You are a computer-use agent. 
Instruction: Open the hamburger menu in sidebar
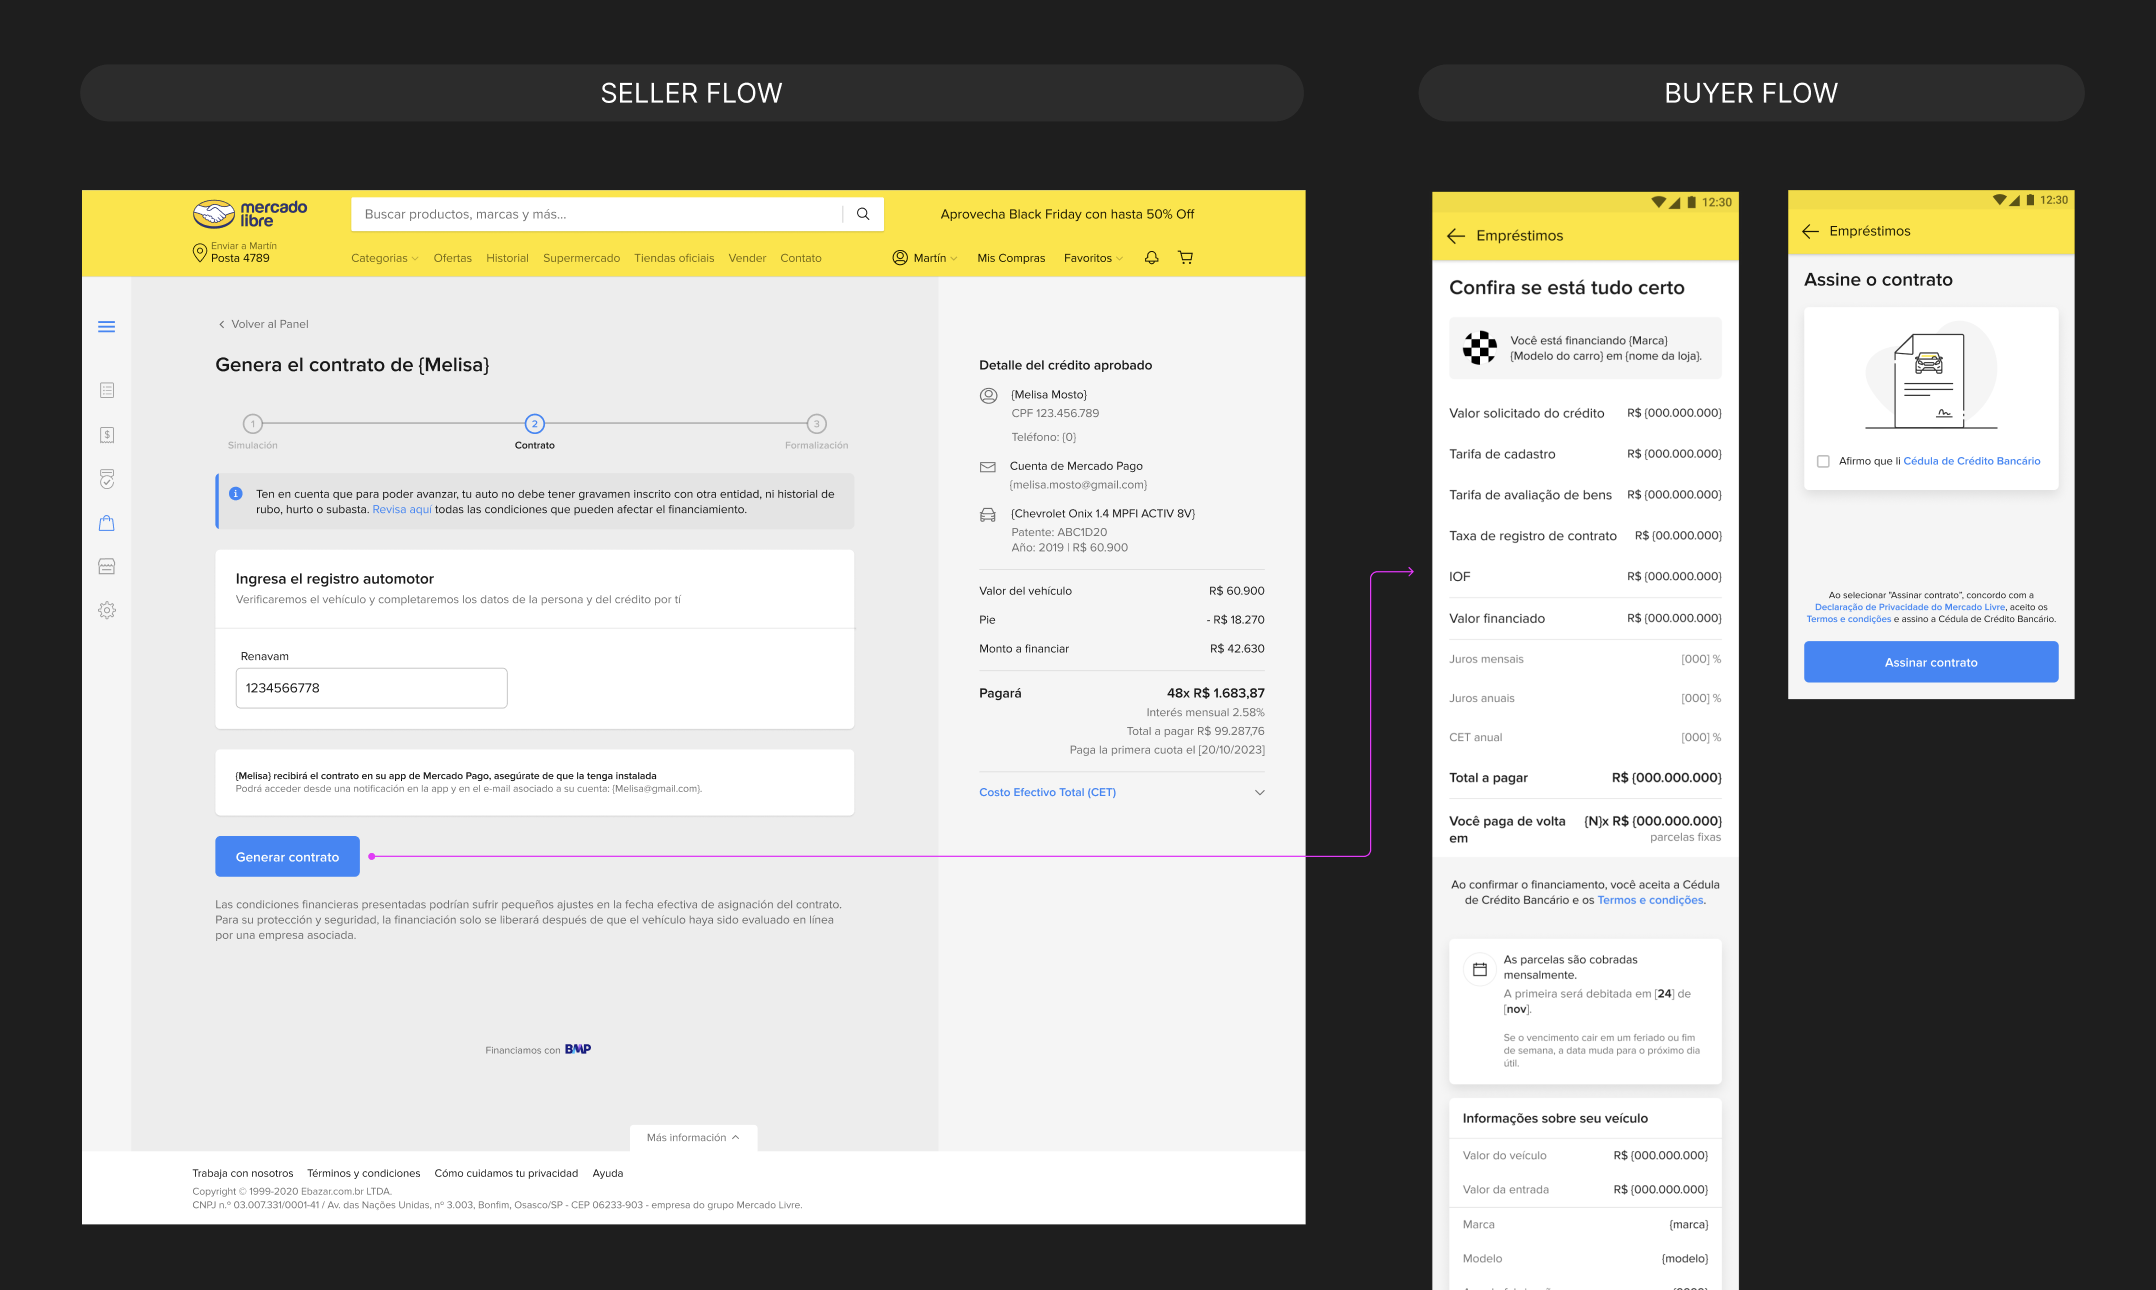click(107, 327)
